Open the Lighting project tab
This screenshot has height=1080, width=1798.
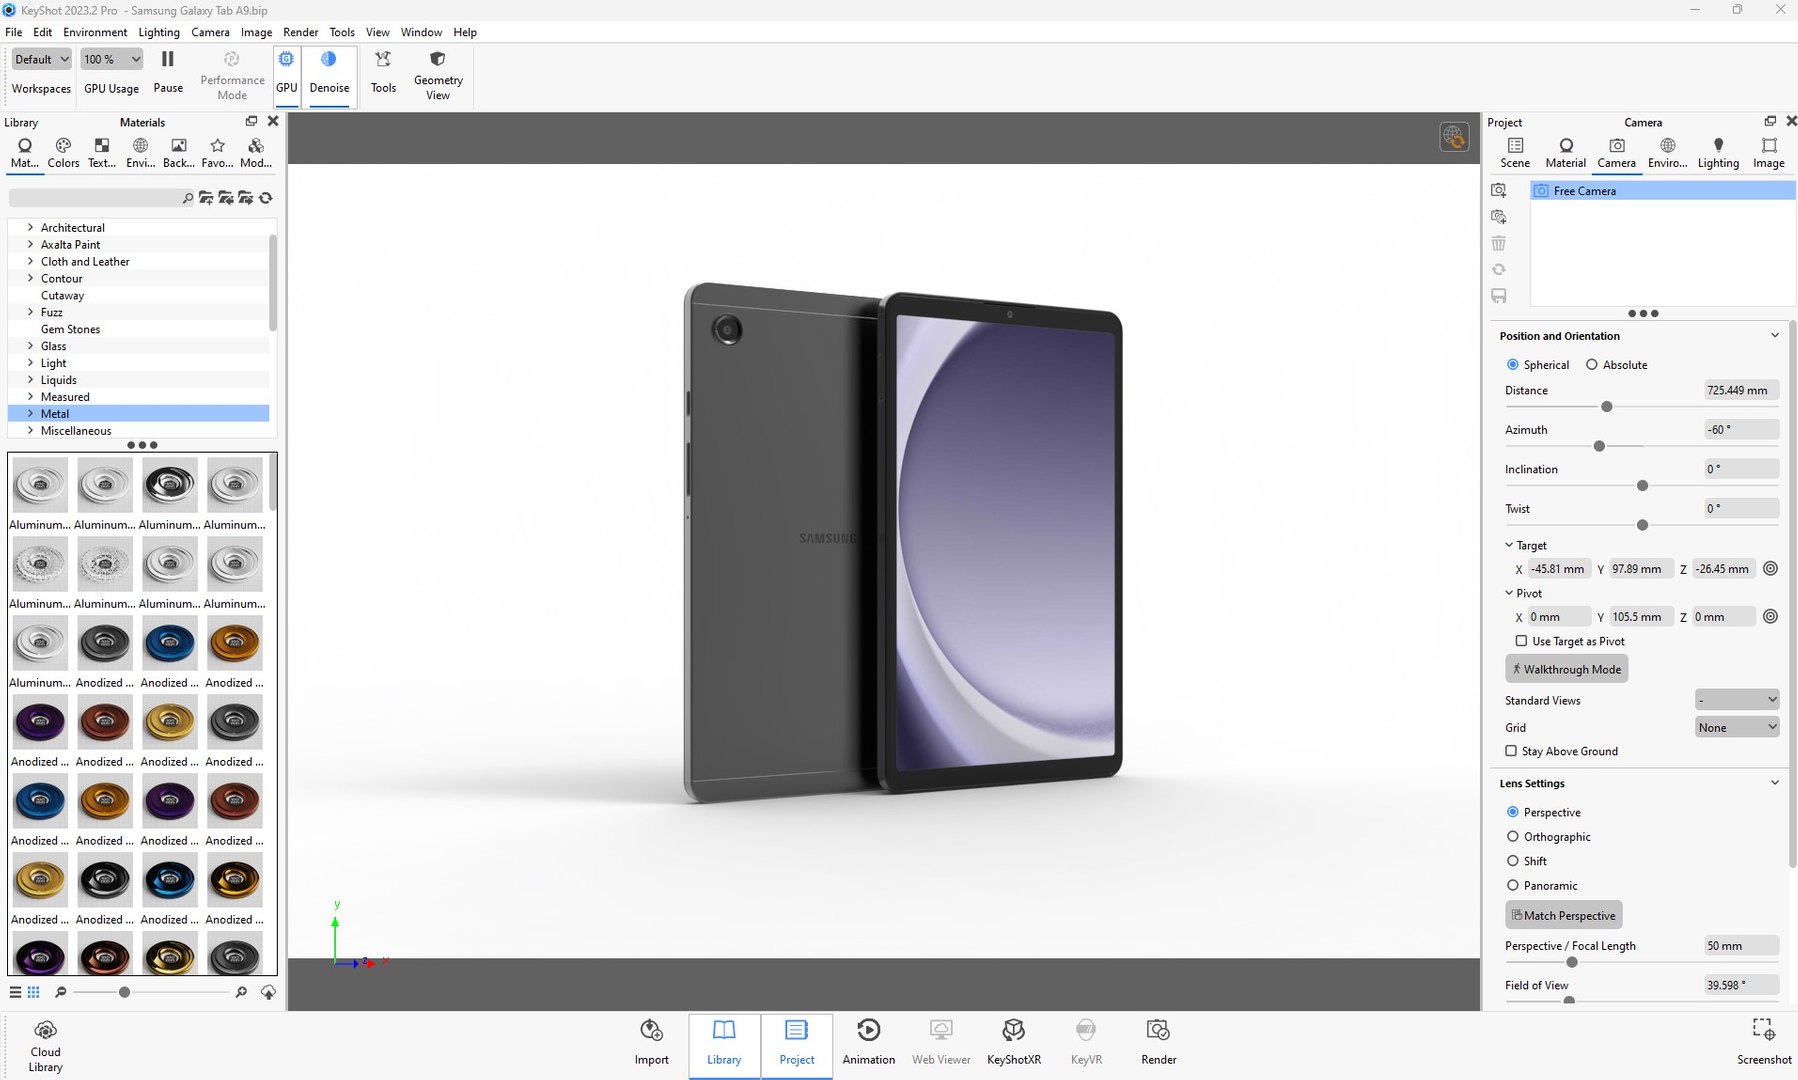(x=1718, y=153)
